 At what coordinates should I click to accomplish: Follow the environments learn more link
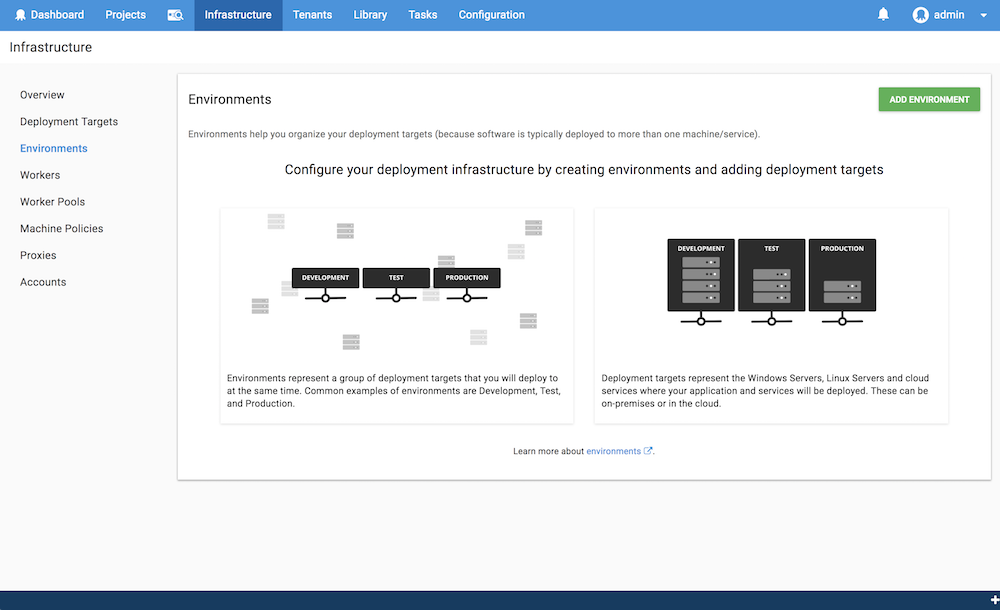click(614, 451)
